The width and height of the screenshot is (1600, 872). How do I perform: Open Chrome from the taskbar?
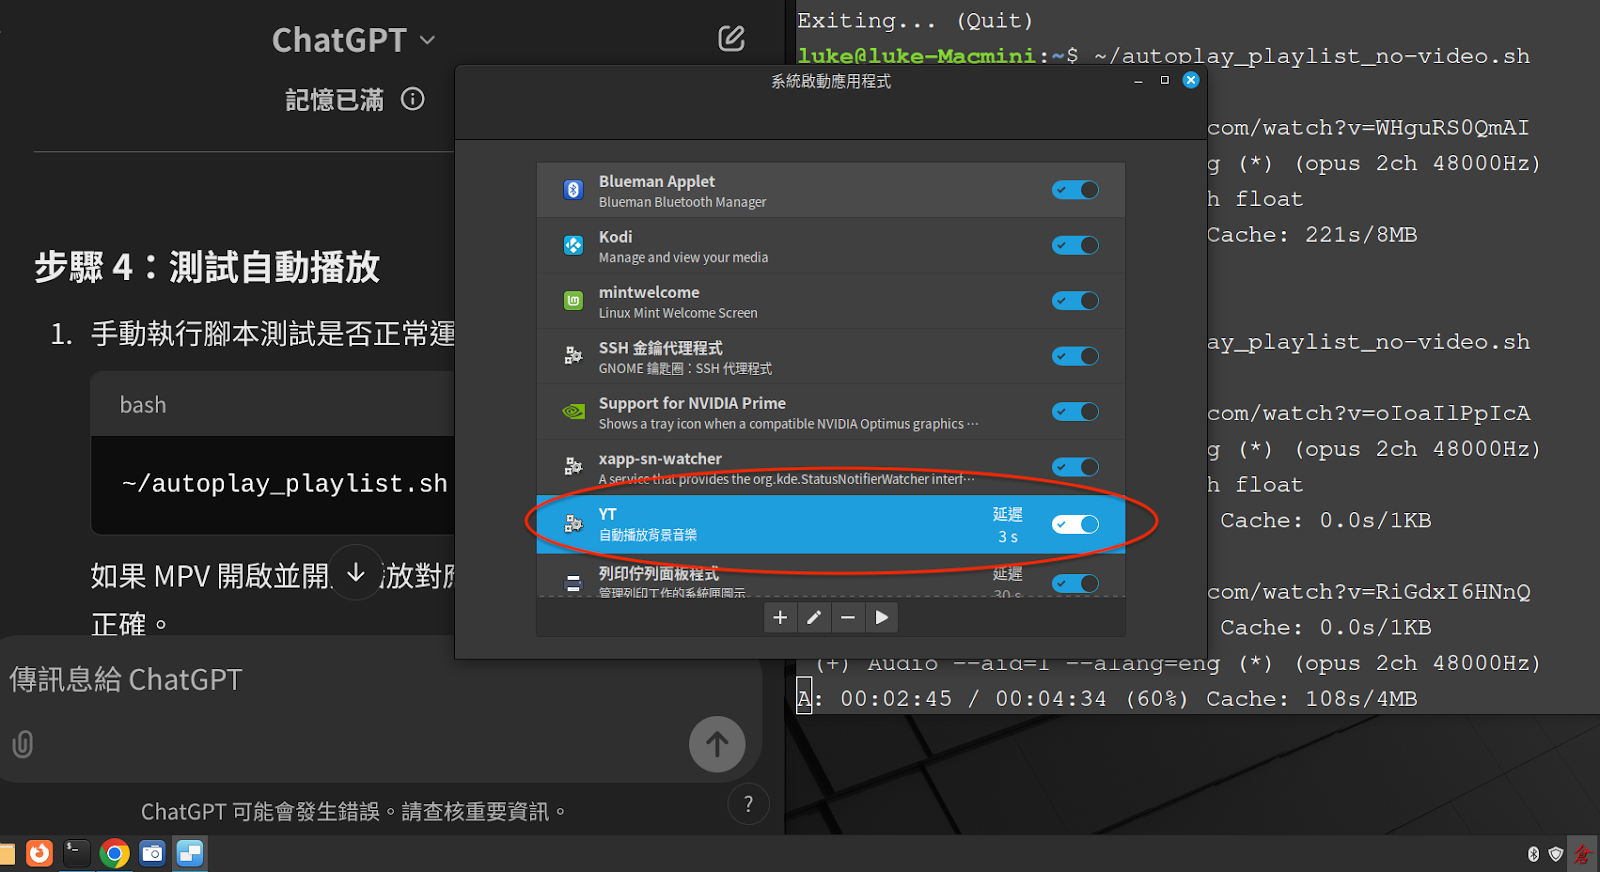click(x=114, y=853)
